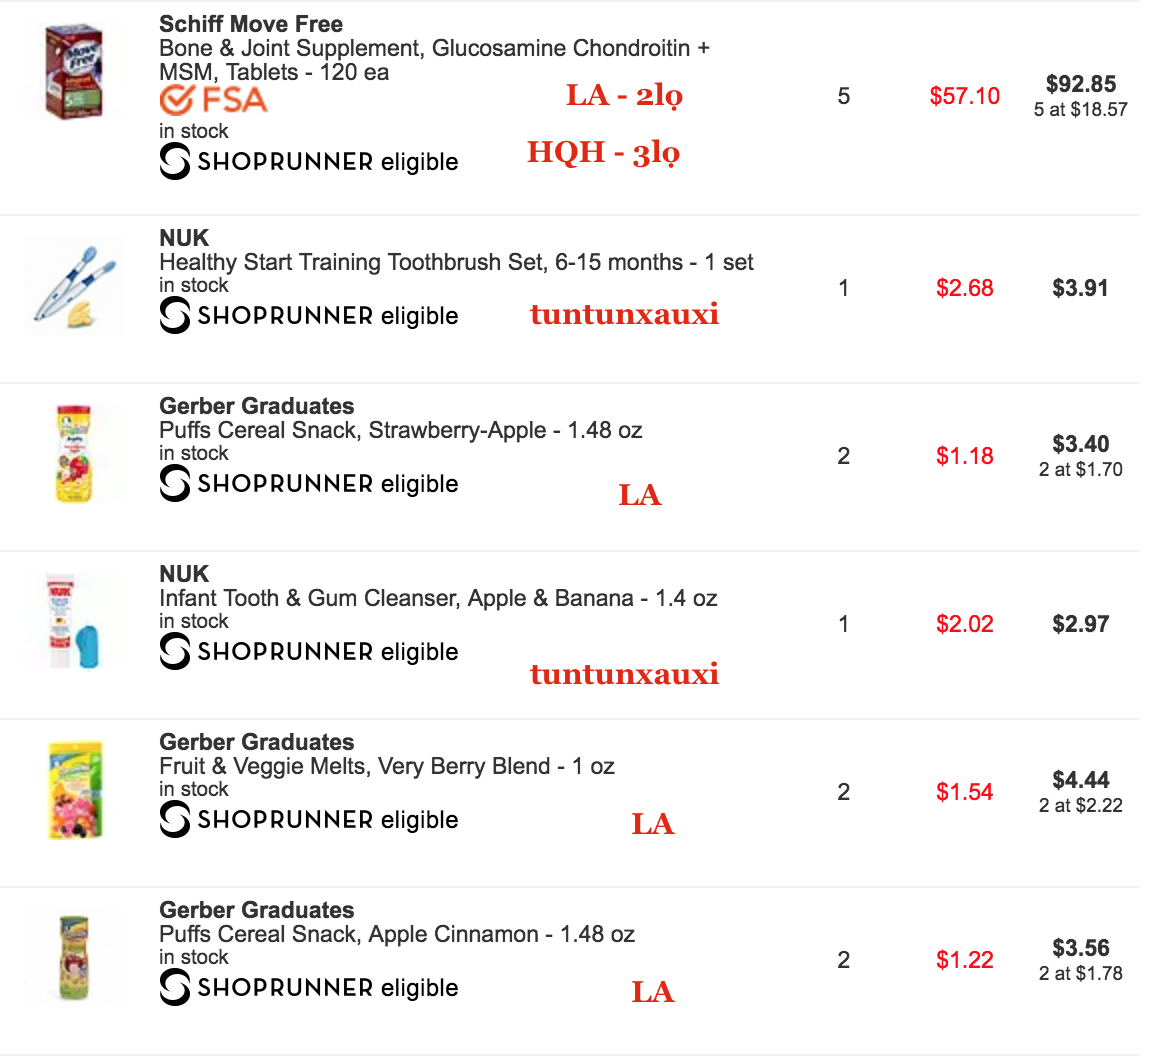Click the $57.10 red price
1150x1056 pixels.
click(964, 96)
